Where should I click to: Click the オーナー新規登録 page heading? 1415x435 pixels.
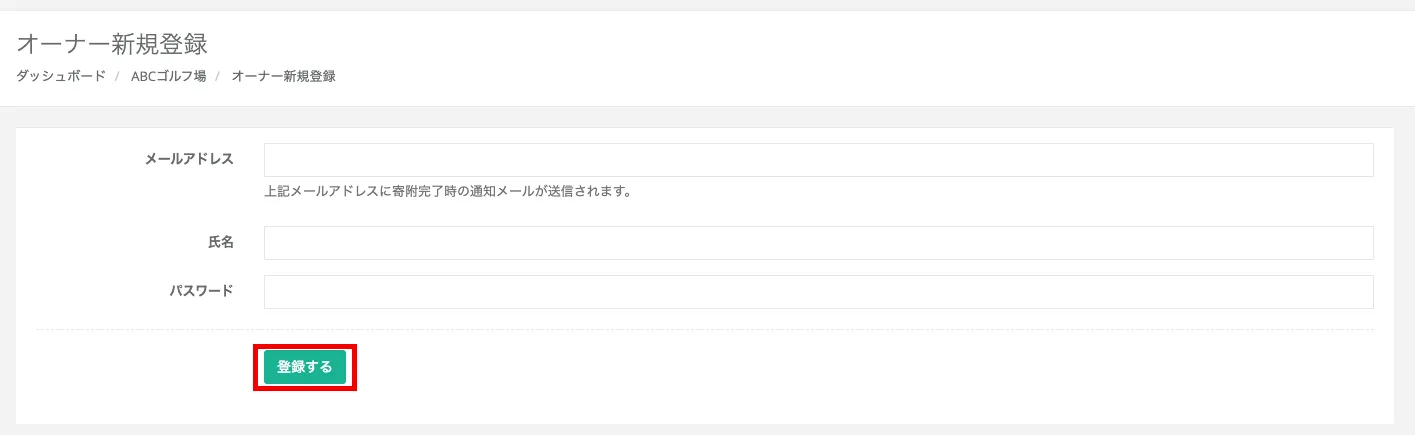tap(112, 44)
